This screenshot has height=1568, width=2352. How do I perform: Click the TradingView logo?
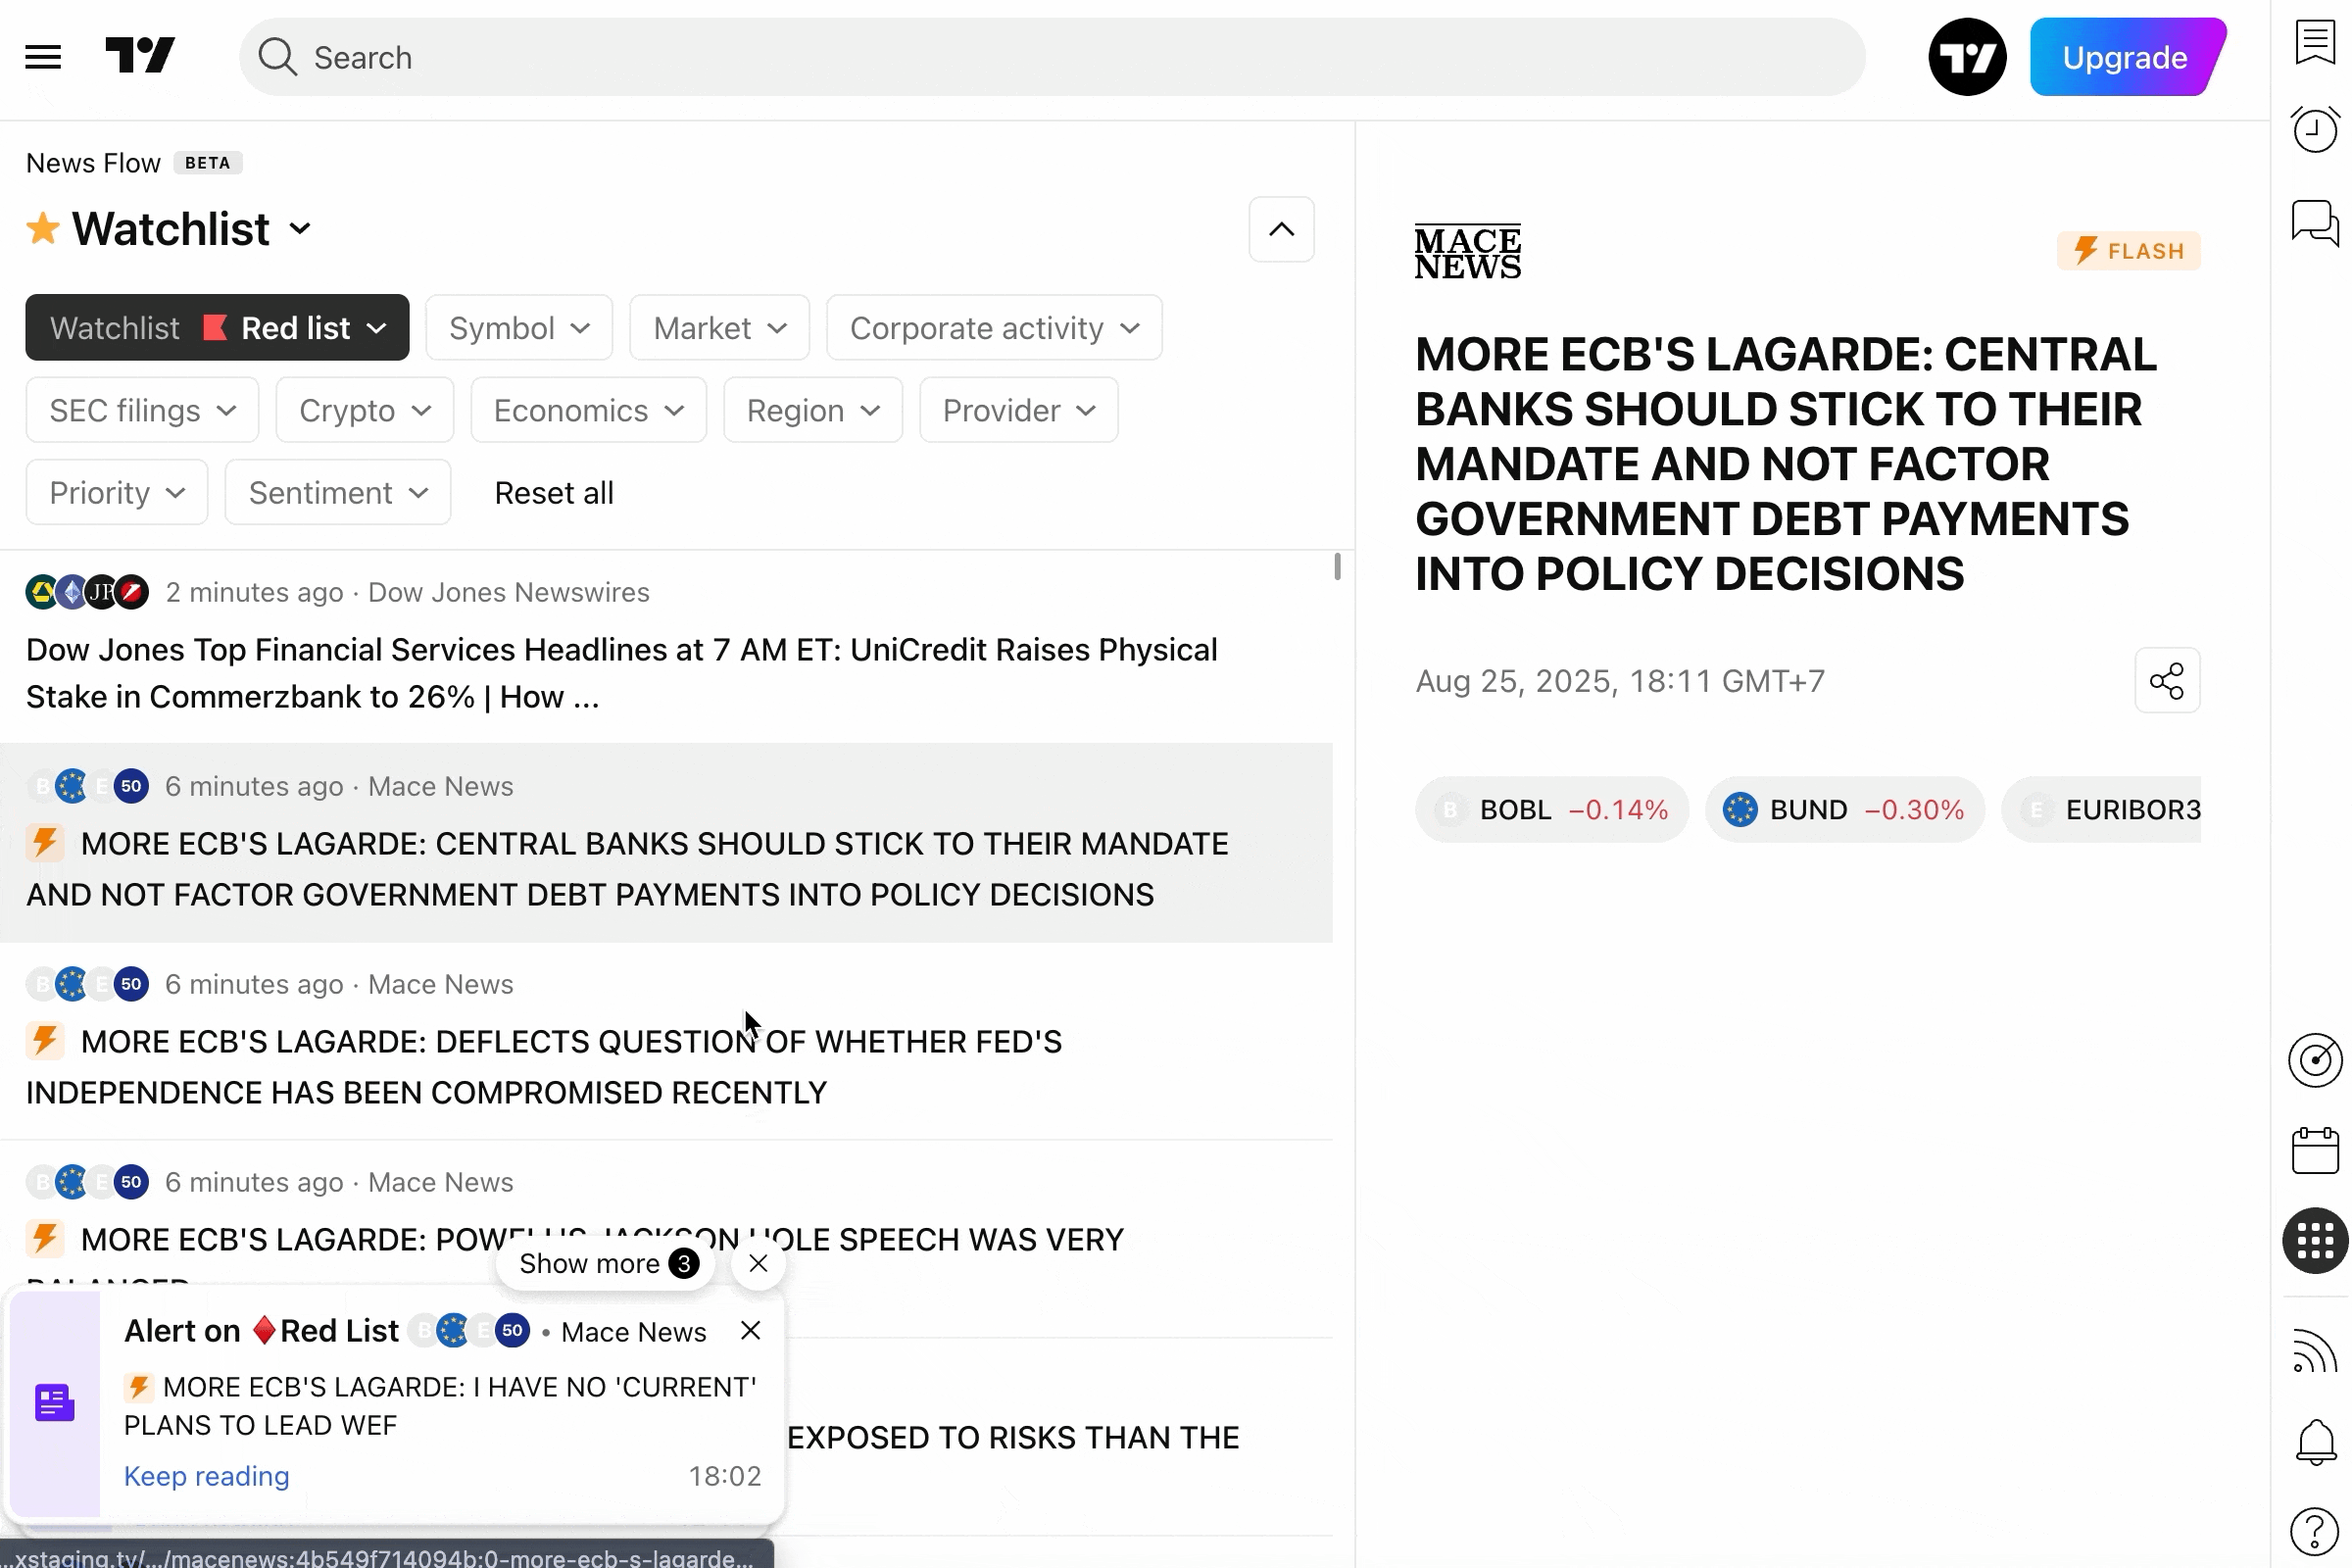(140, 56)
